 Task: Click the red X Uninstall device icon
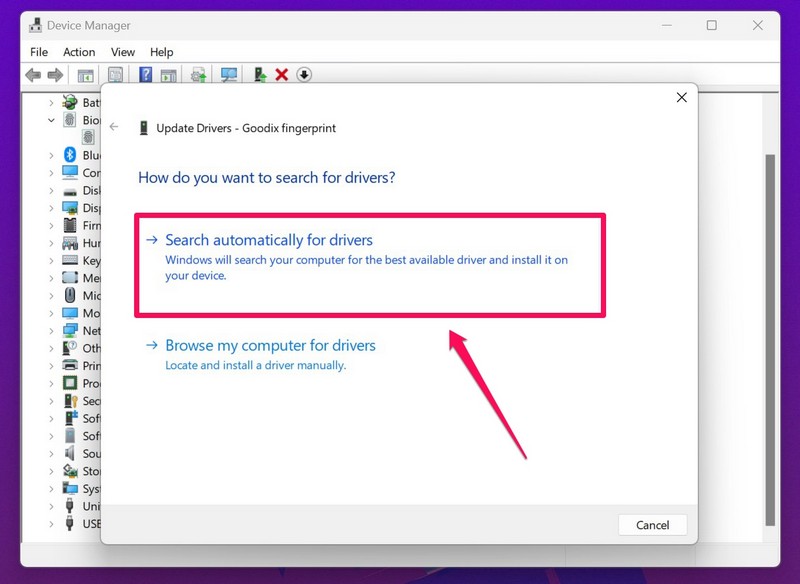click(x=282, y=75)
